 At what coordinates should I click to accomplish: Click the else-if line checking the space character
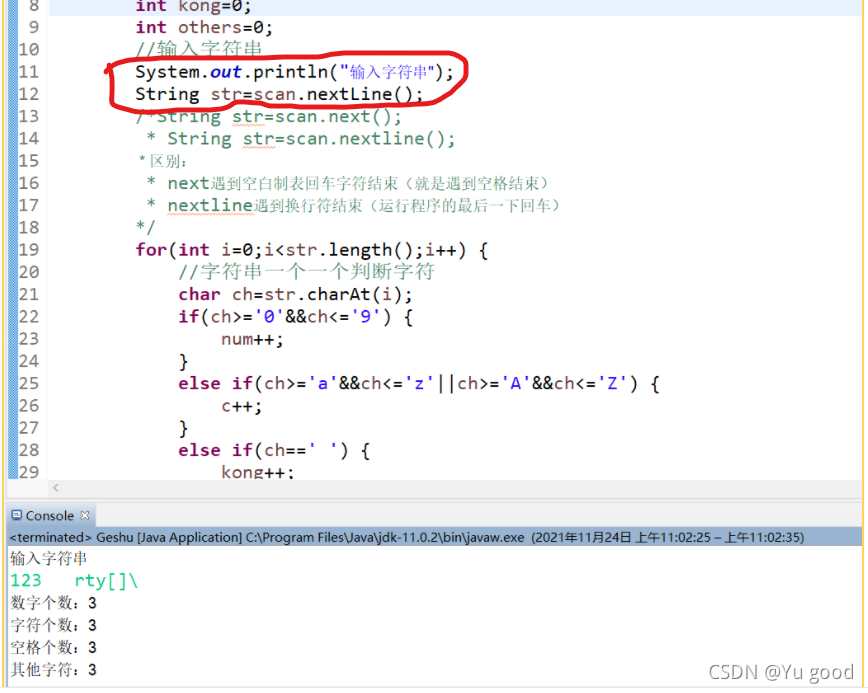274,450
